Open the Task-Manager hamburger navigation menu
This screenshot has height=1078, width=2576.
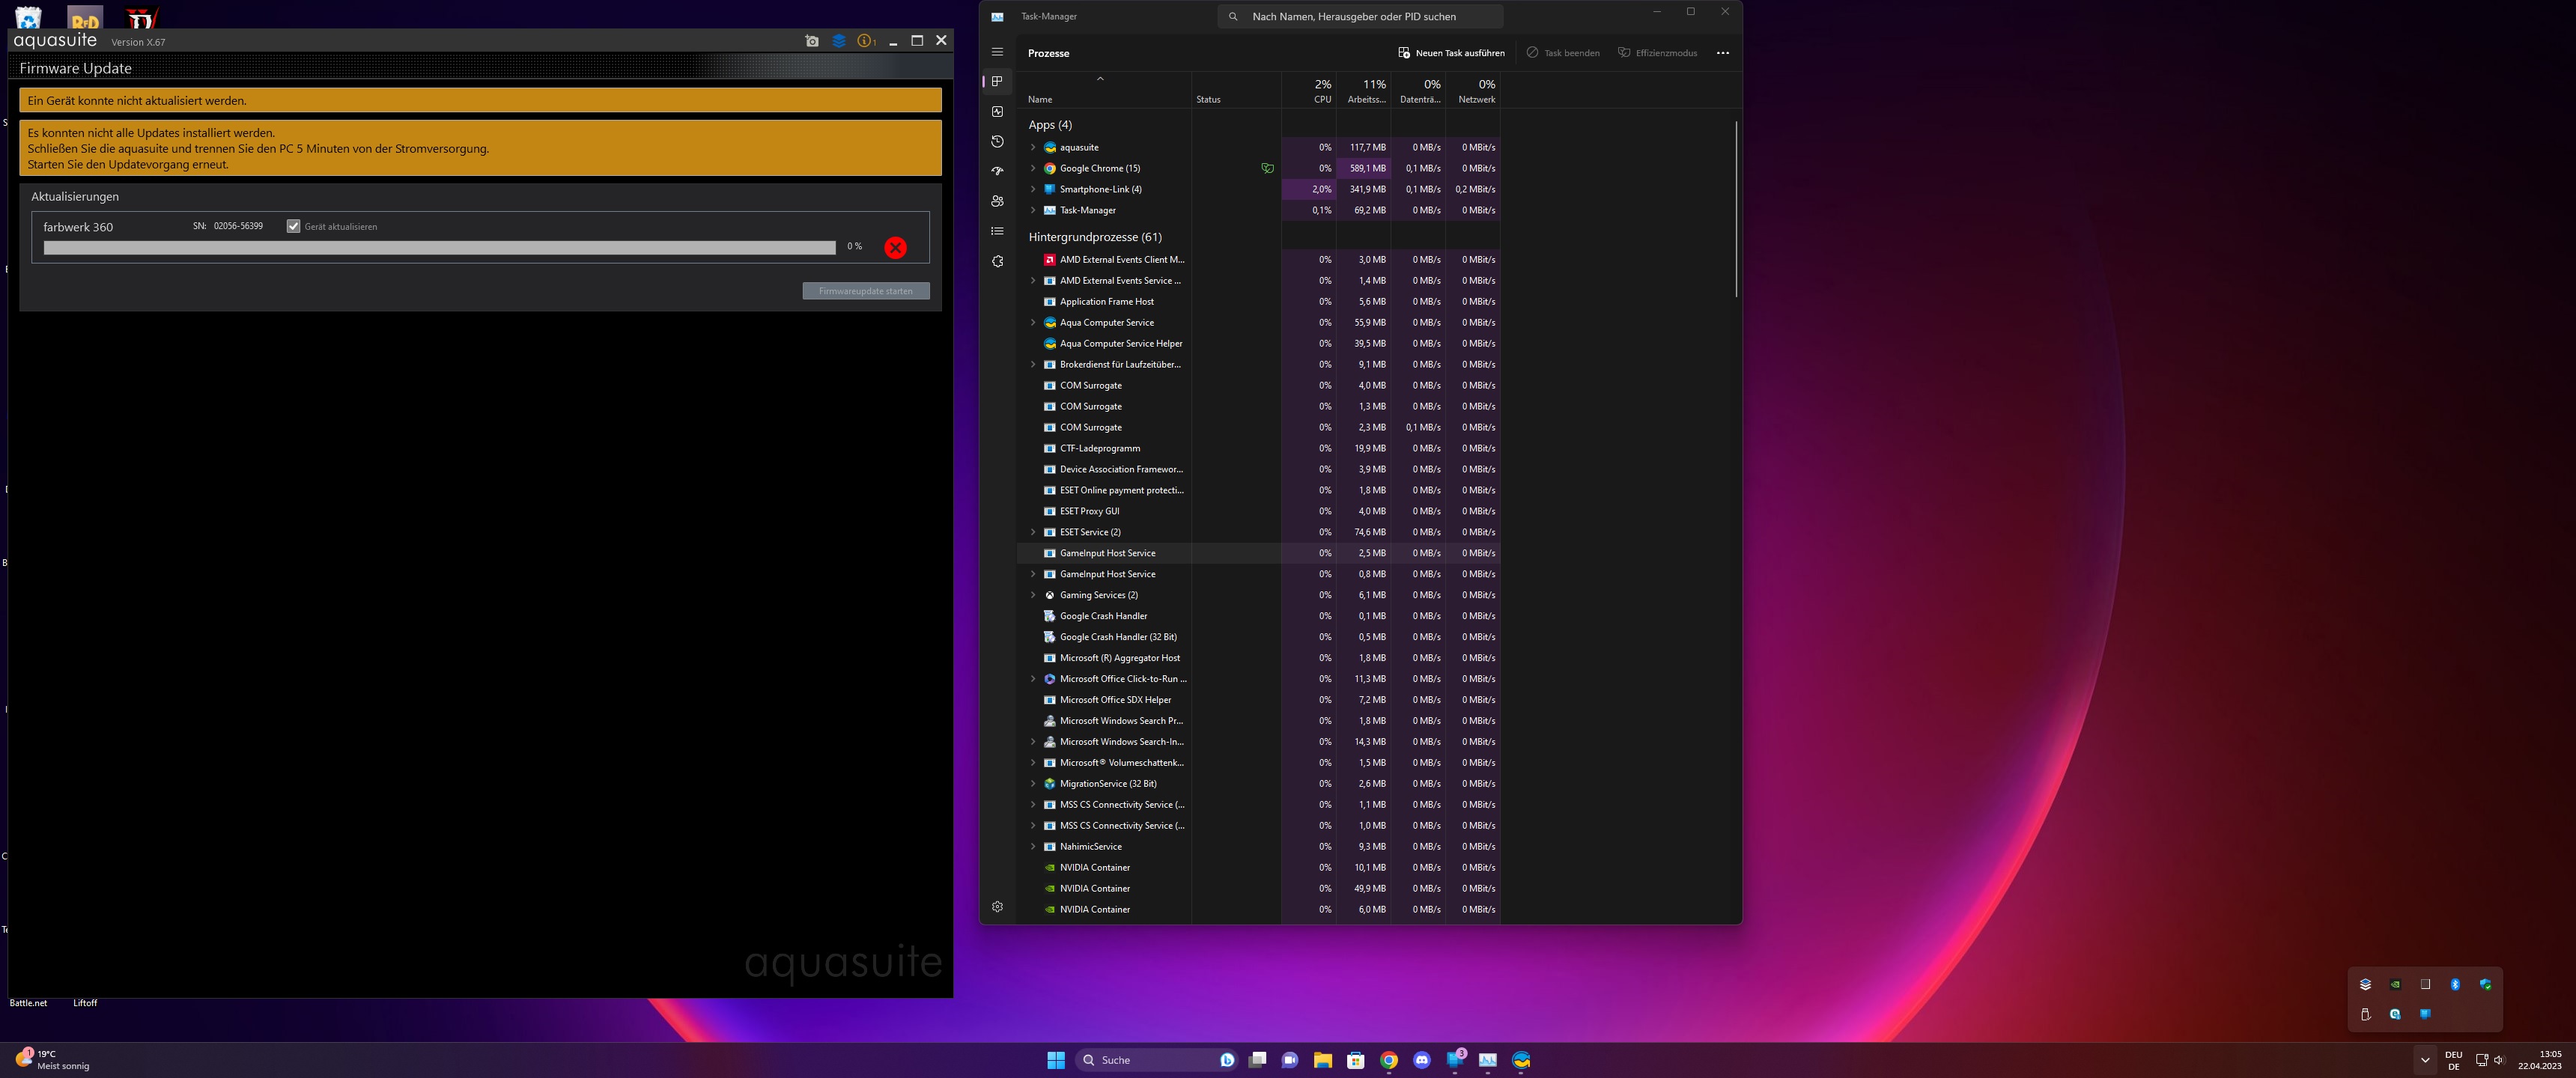(997, 52)
